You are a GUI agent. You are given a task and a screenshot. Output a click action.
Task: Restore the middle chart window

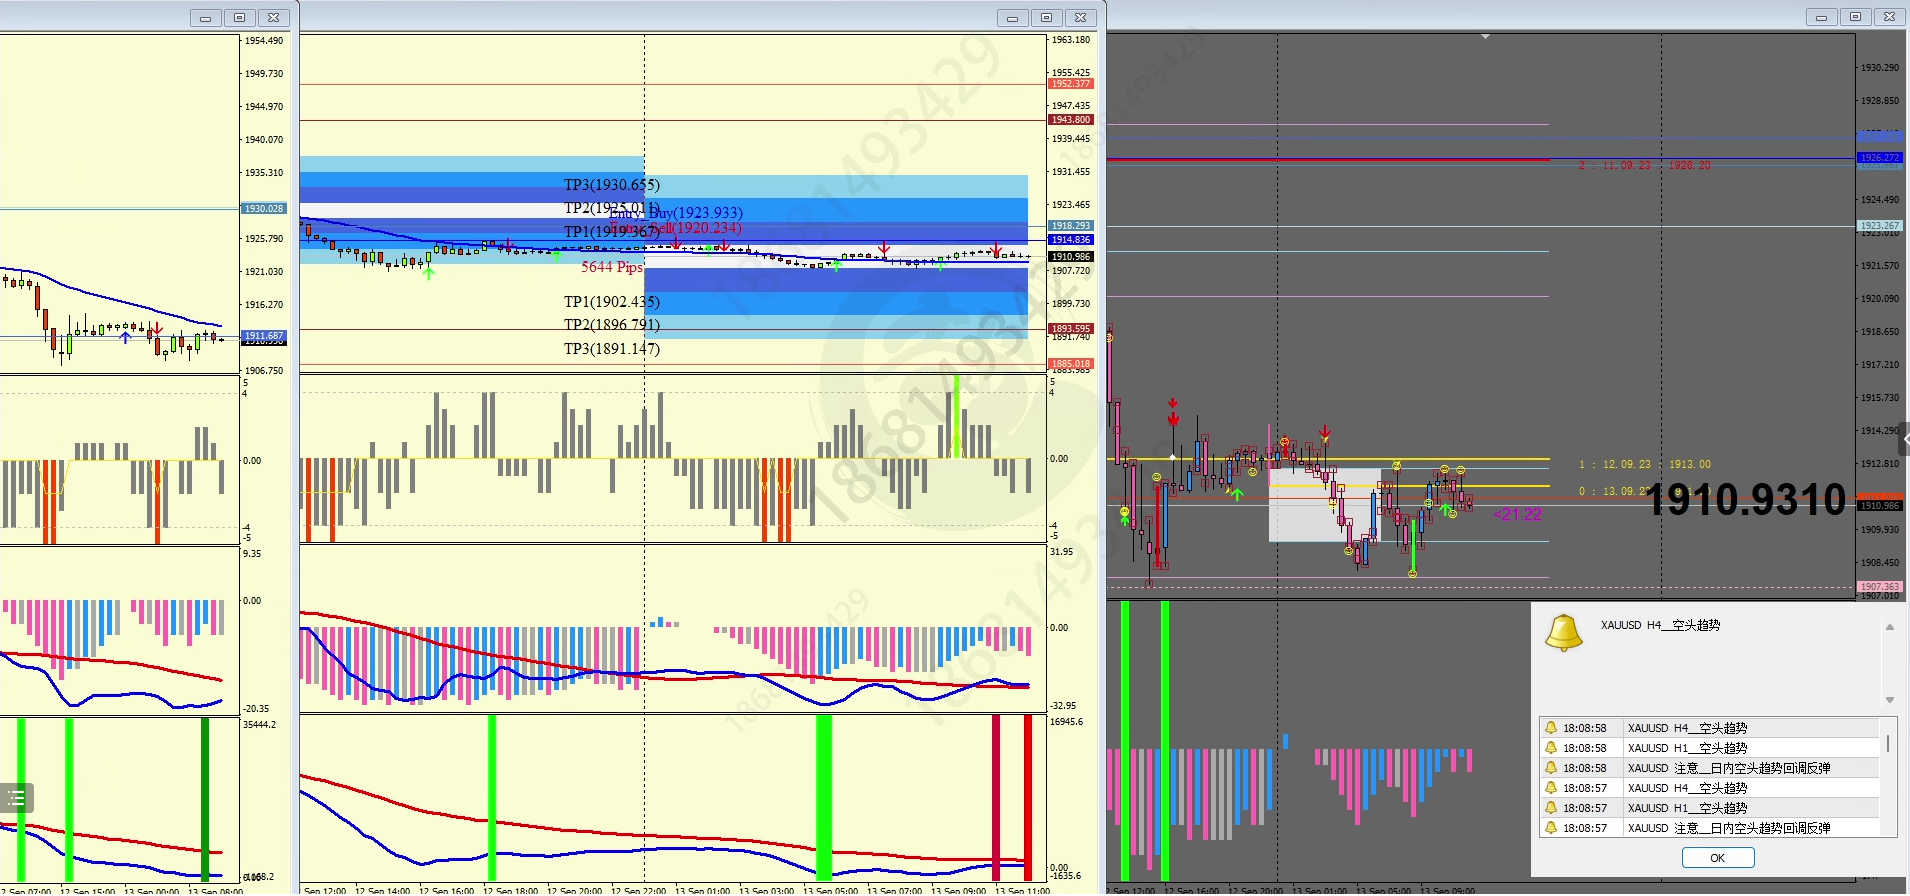click(1046, 18)
